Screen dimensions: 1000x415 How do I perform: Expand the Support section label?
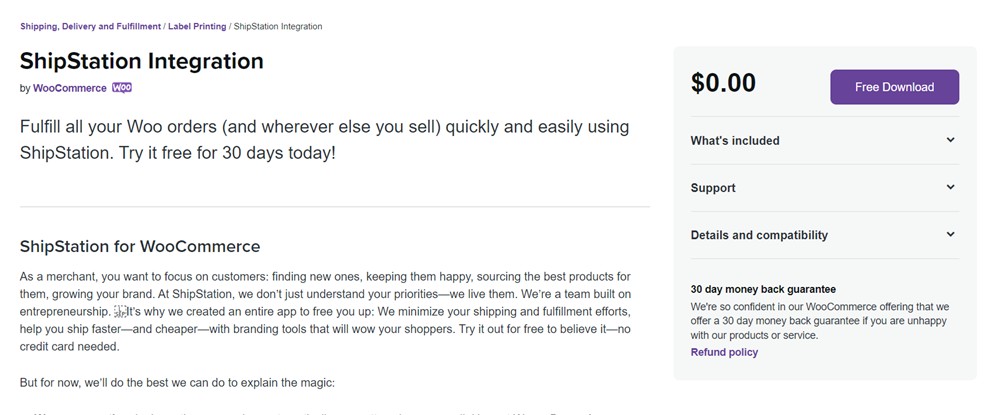(x=713, y=188)
